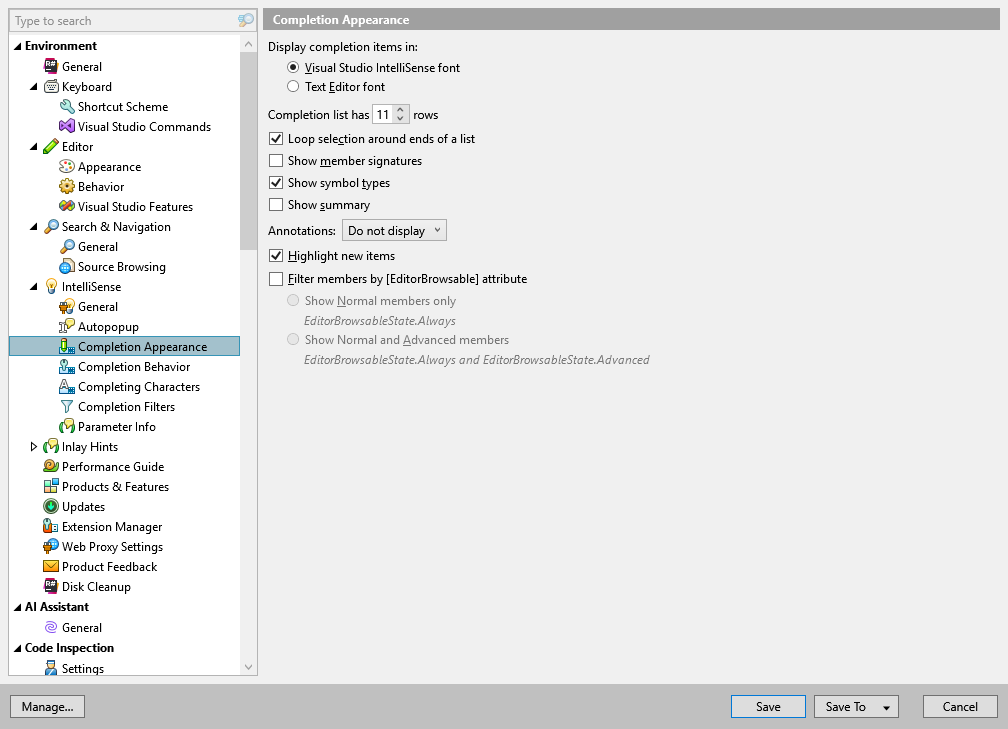Viewport: 1008px width, 729px height.
Task: Click the Web Proxy Settings icon
Action: [51, 546]
